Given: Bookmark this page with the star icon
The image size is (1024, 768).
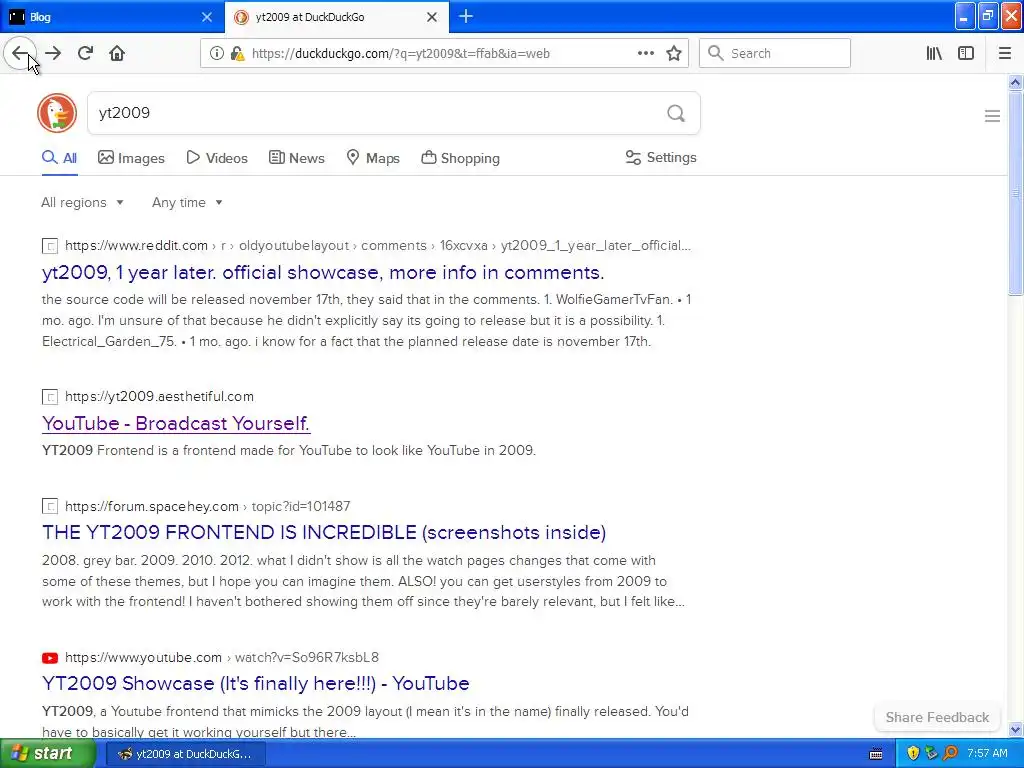Looking at the screenshot, I should [674, 54].
